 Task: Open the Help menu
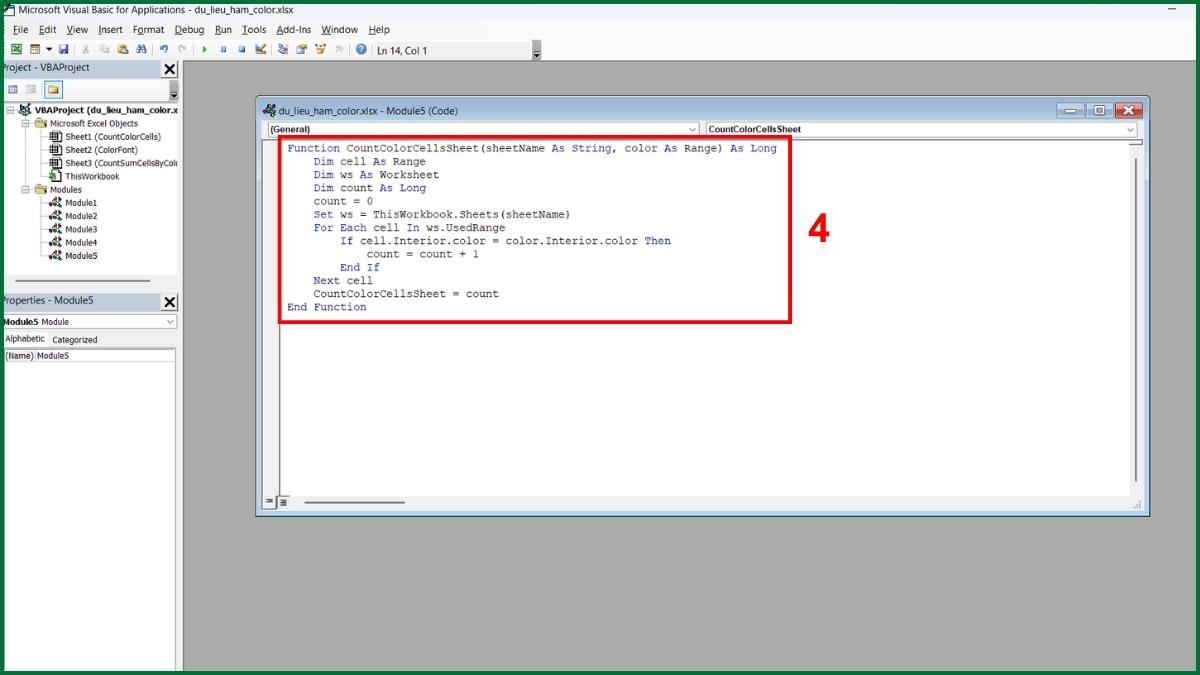coord(379,30)
